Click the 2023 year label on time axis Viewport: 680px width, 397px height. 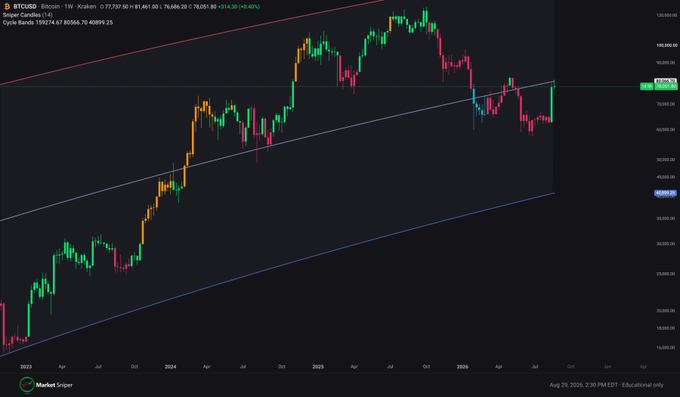[26, 367]
